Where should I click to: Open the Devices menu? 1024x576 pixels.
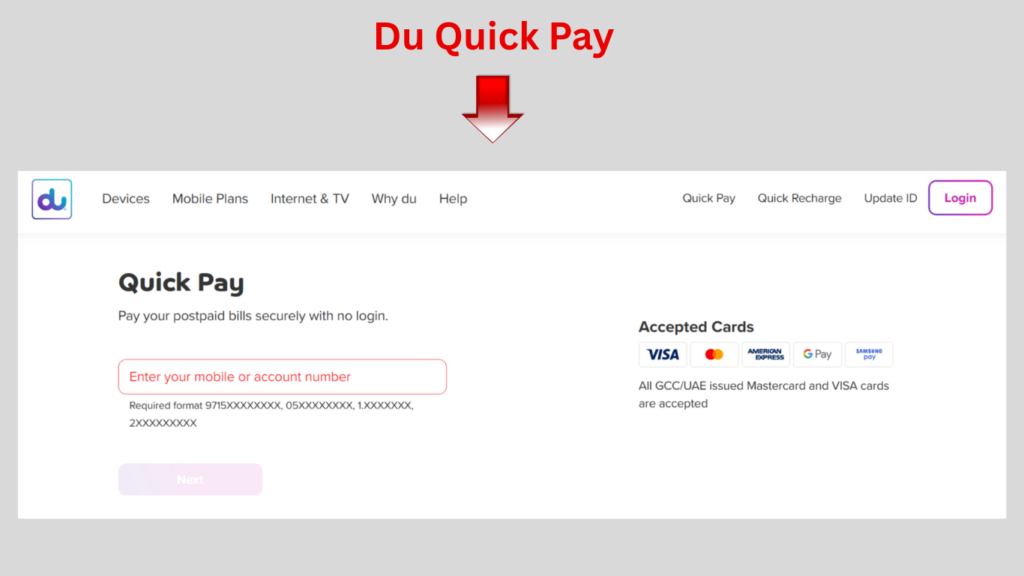tap(125, 199)
